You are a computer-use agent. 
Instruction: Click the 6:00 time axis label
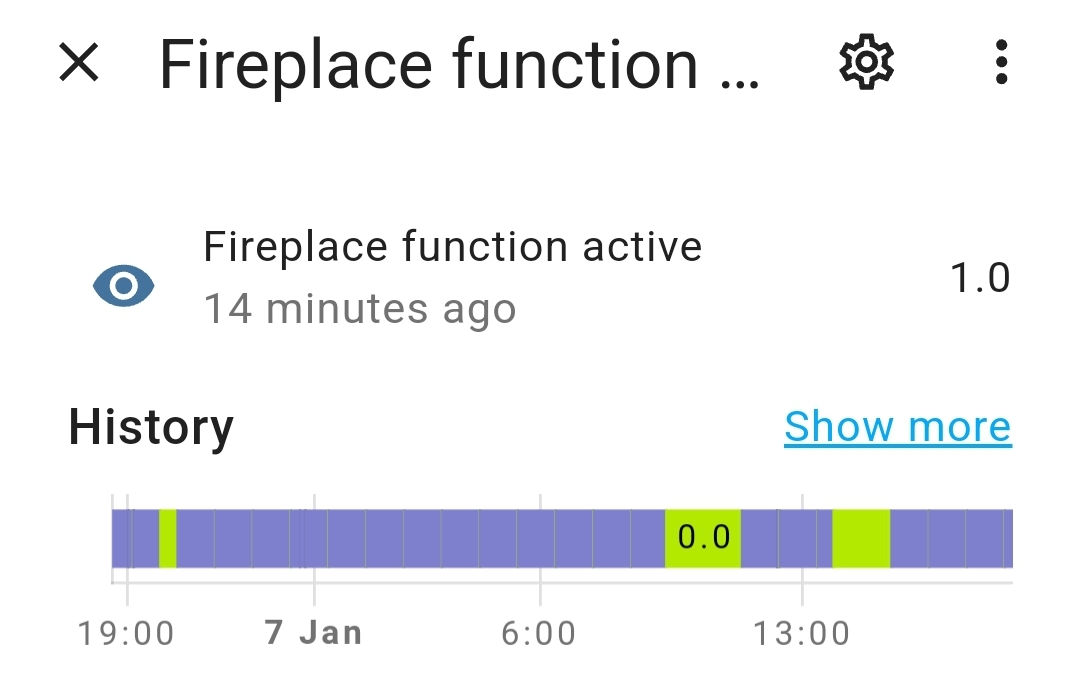point(539,633)
